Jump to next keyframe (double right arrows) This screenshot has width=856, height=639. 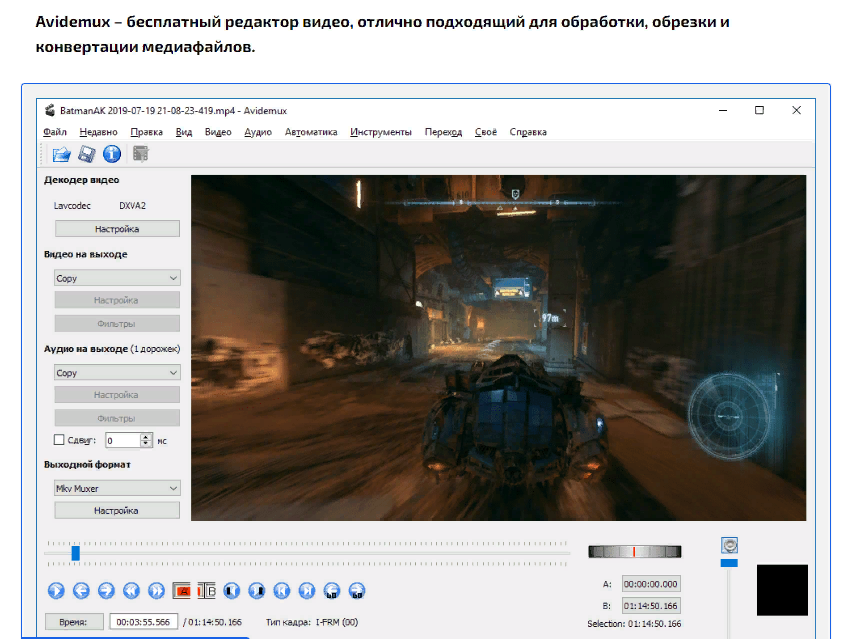coord(156,591)
